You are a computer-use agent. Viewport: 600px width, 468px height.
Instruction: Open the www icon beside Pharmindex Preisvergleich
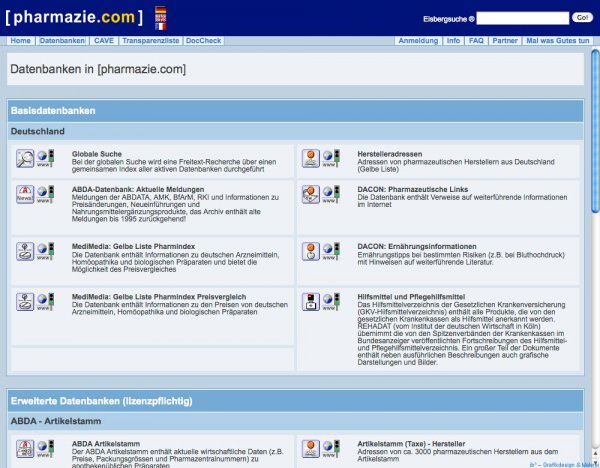(x=46, y=302)
